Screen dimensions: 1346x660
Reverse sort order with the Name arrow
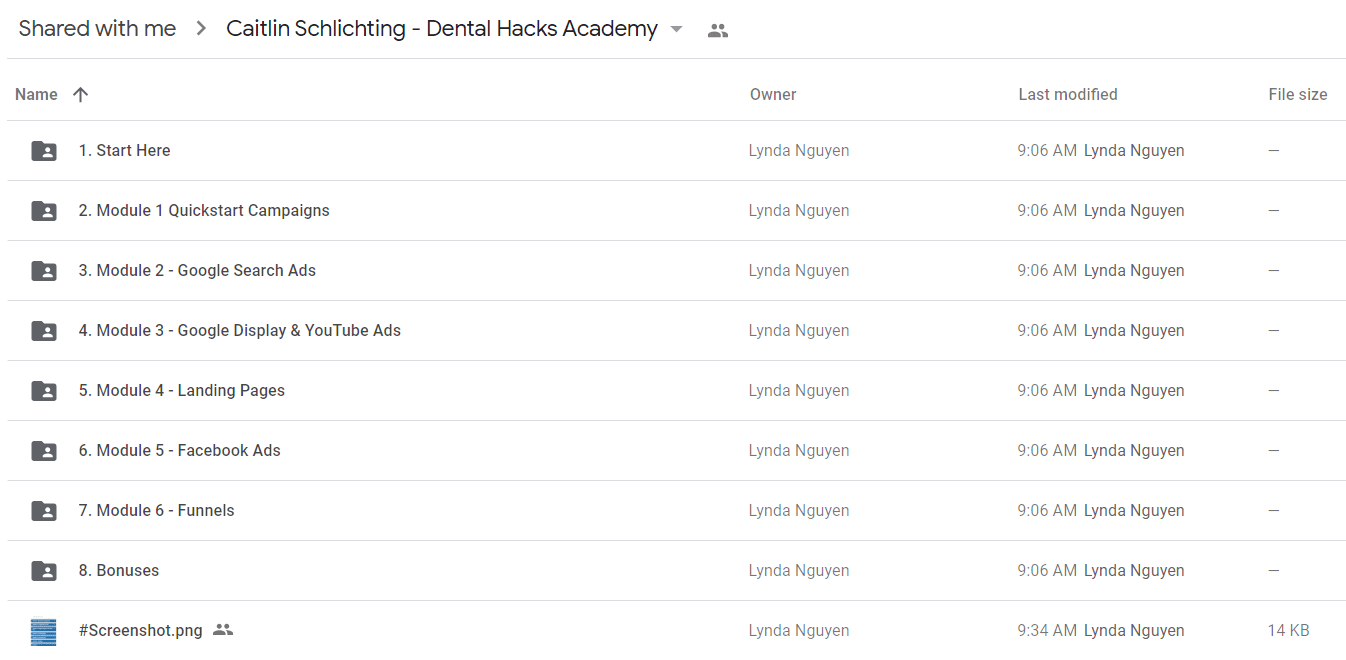(x=81, y=94)
